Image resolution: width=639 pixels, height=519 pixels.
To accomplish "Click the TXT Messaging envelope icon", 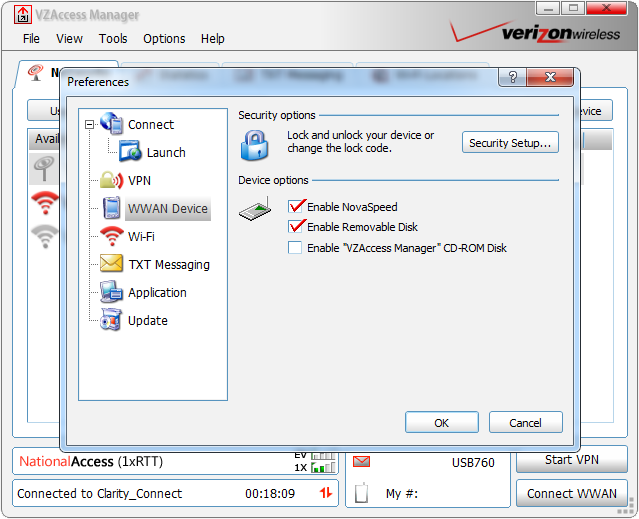I will pos(111,263).
